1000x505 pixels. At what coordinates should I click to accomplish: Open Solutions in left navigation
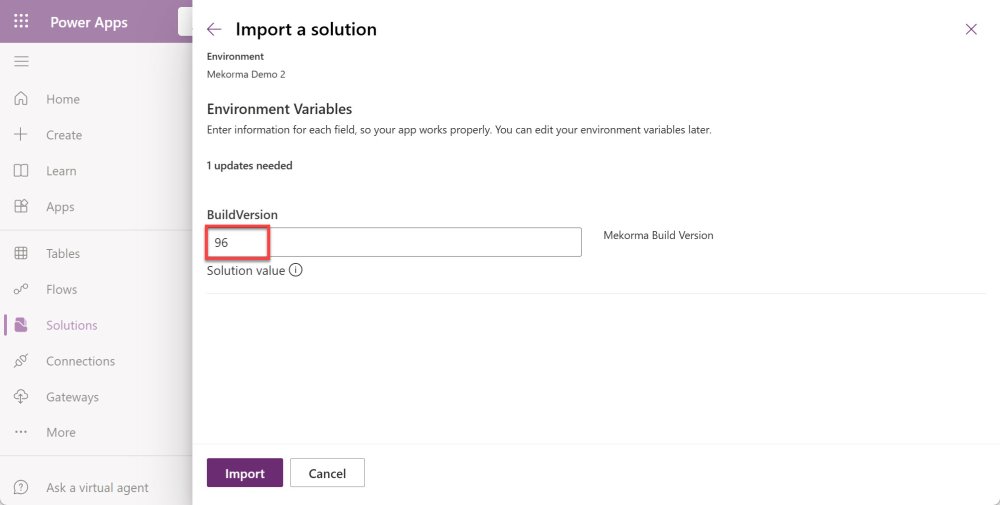click(71, 325)
